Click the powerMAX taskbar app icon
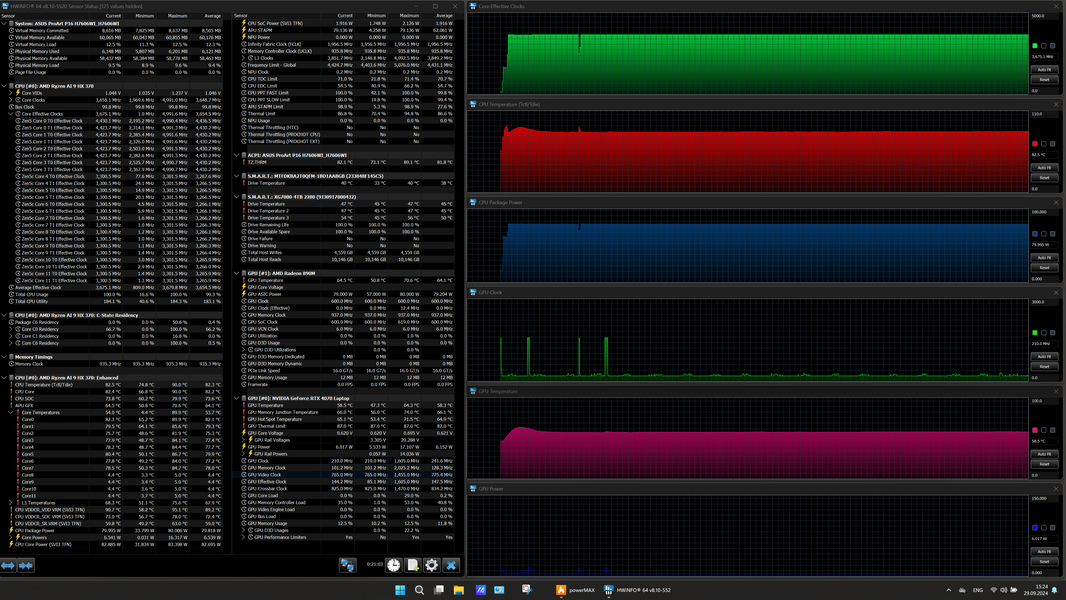The image size is (1066, 600). point(561,590)
